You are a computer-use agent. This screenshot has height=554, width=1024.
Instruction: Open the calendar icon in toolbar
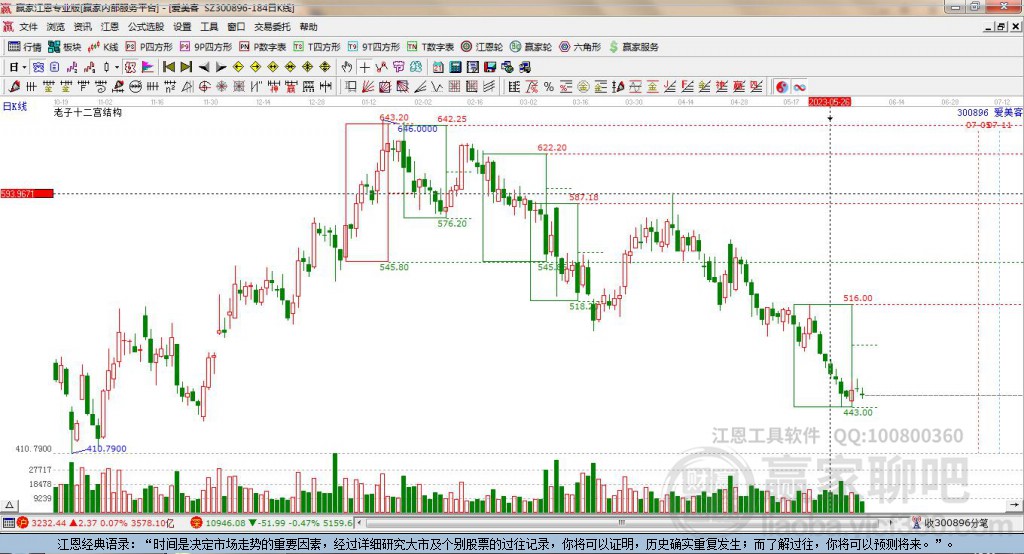pyautogui.click(x=438, y=67)
